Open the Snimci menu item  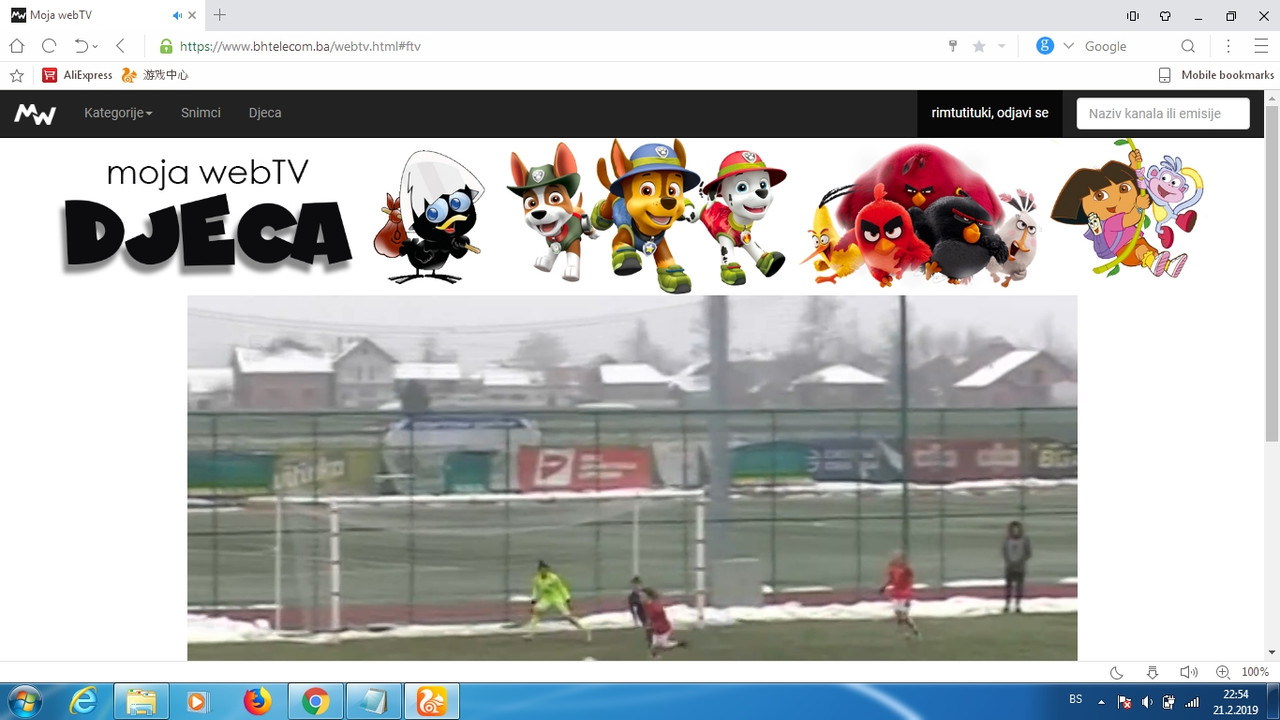click(201, 113)
